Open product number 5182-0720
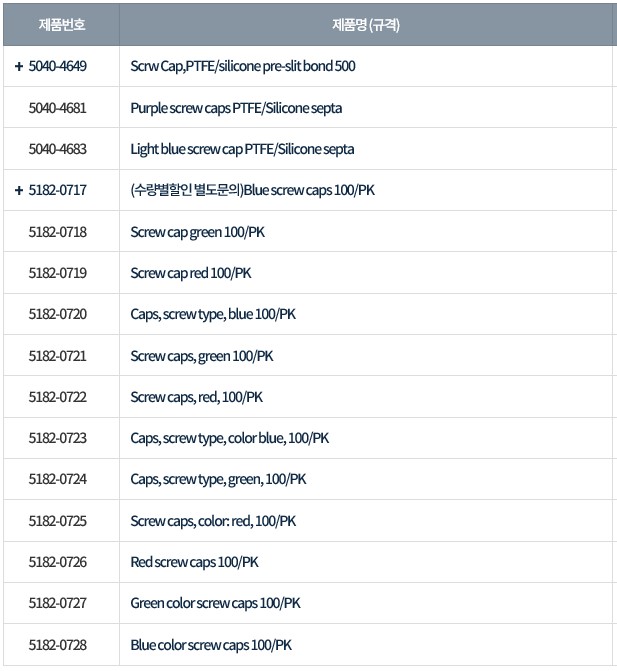 (x=57, y=314)
